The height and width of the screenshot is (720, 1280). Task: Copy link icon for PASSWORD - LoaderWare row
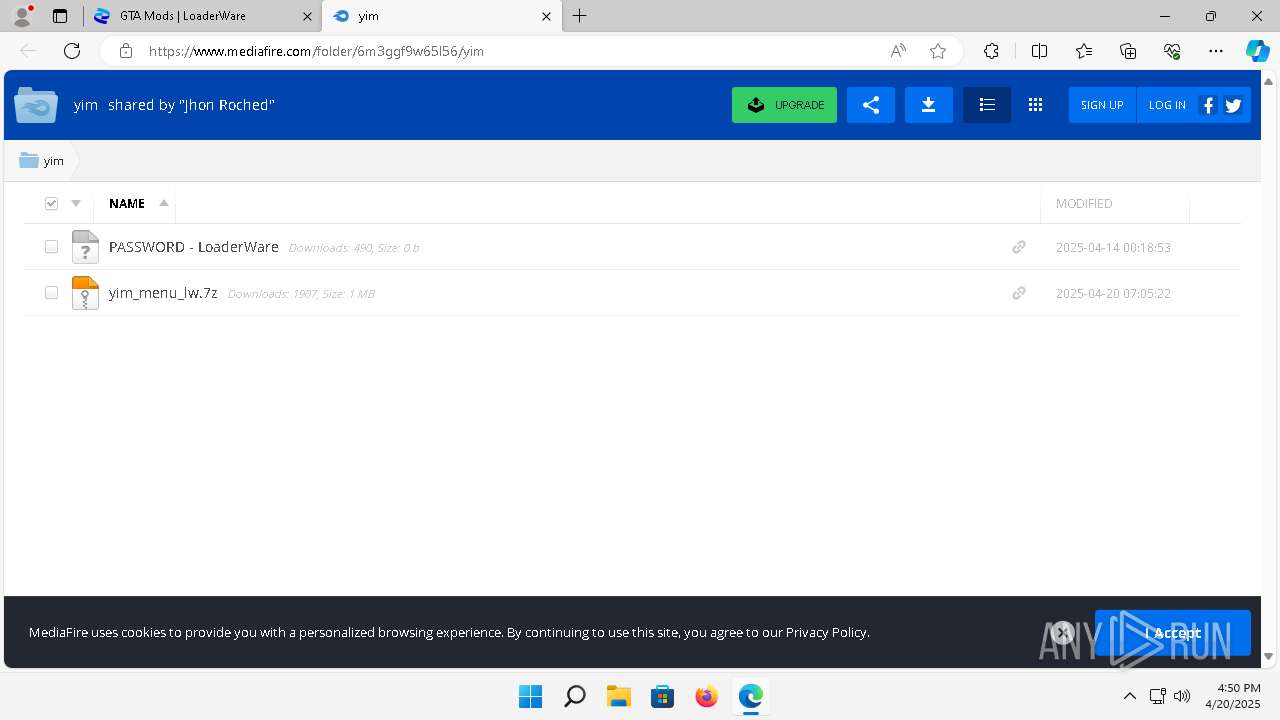coord(1019,247)
